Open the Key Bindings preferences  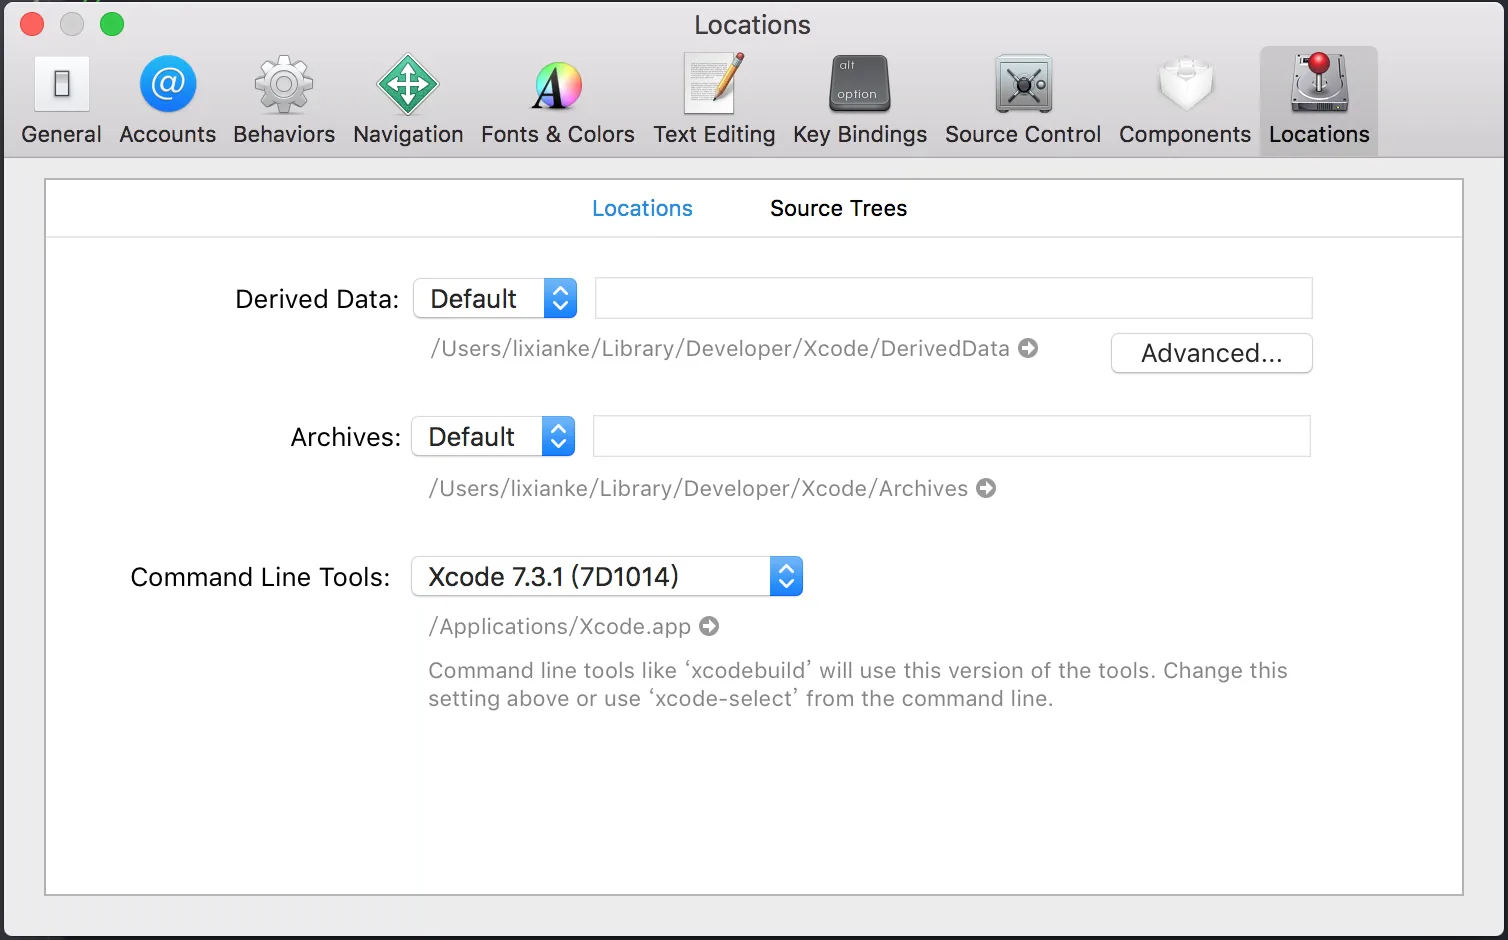860,101
